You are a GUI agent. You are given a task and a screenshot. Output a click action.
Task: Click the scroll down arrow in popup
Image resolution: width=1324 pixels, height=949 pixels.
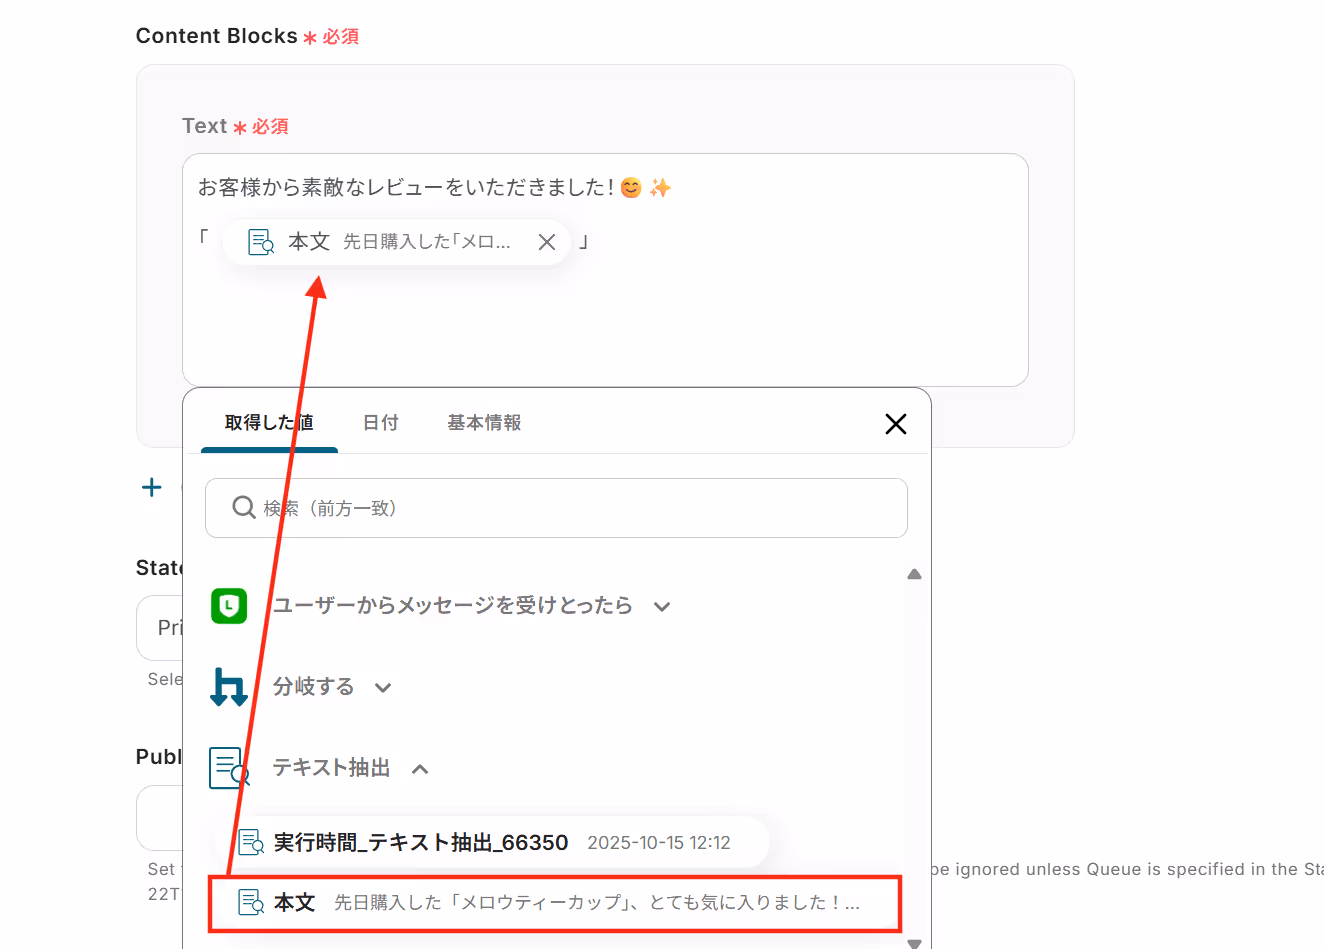(914, 943)
